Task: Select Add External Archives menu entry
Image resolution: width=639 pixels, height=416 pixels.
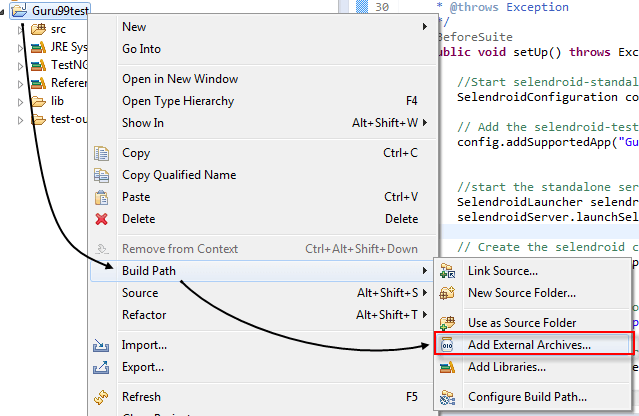Action: click(x=529, y=345)
